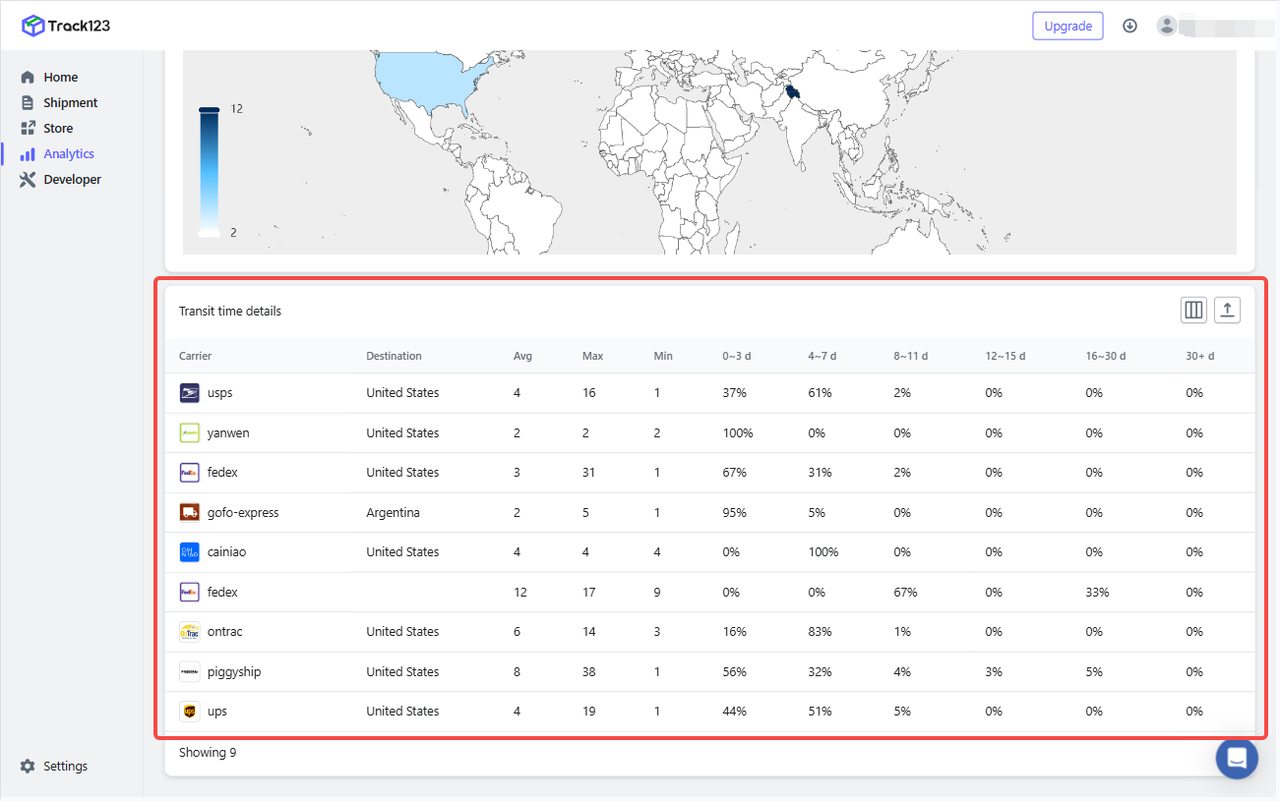This screenshot has width=1280, height=801.
Task: Click the 44% value in ups row
Action: [x=735, y=711]
